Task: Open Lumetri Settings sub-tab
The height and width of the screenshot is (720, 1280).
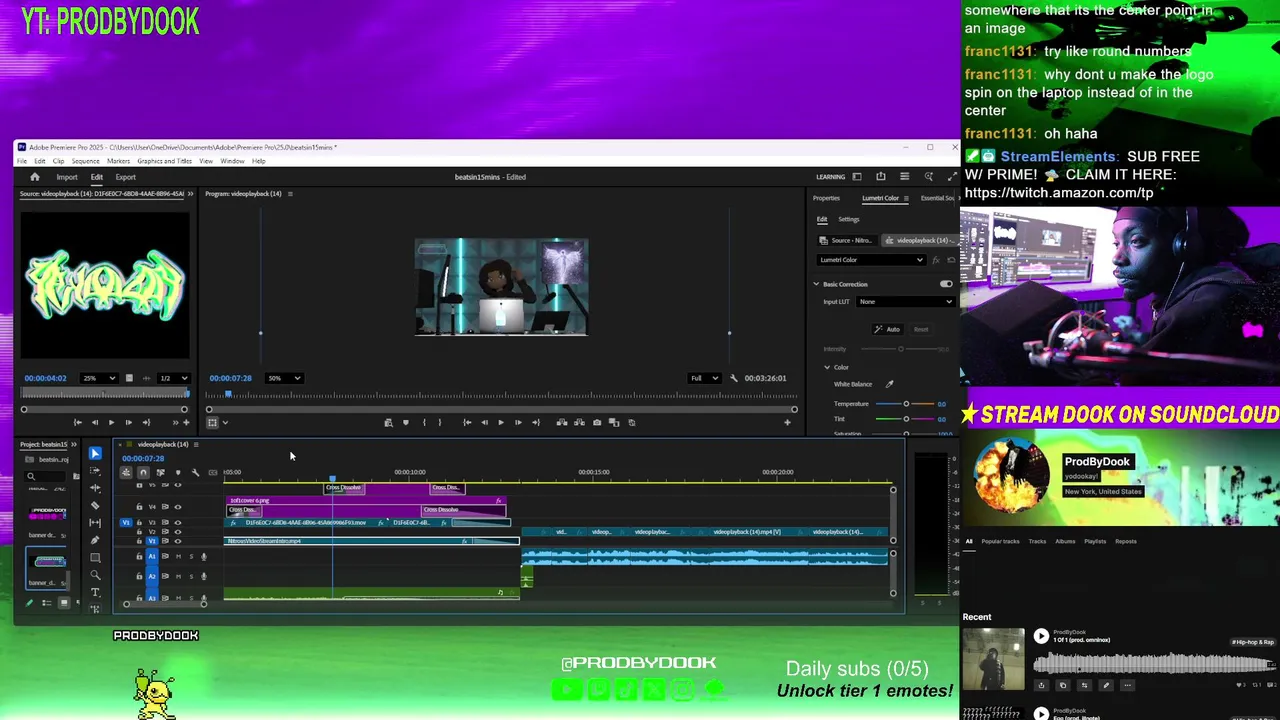Action: [849, 220]
